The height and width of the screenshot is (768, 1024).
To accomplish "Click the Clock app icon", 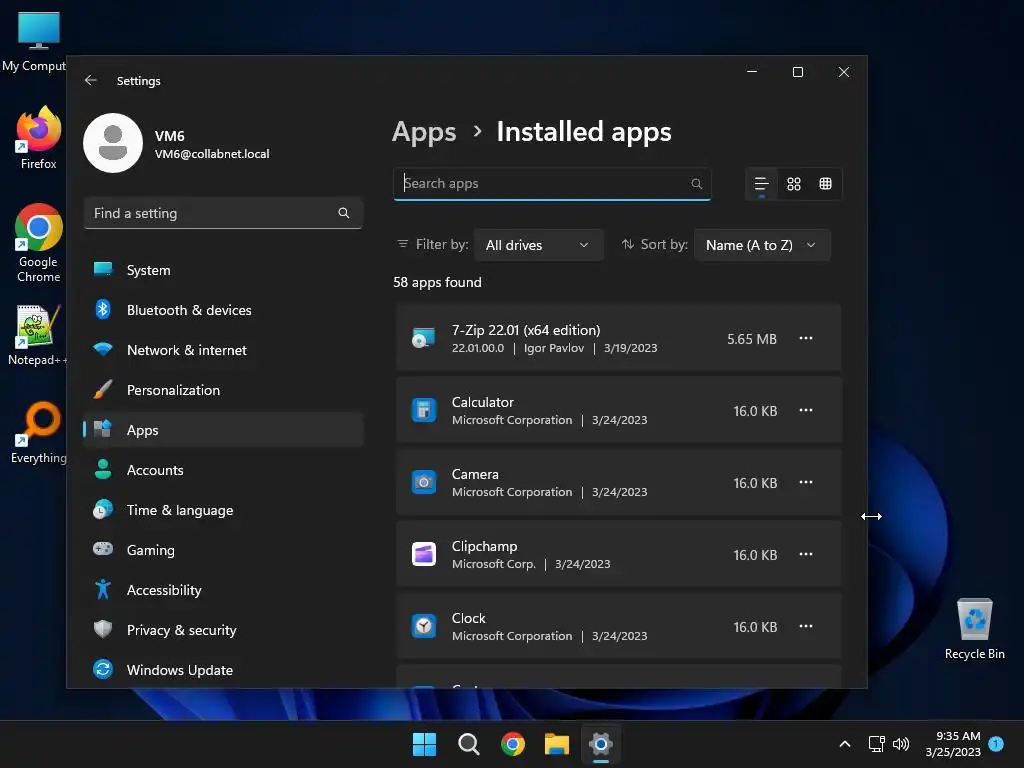I will click(x=423, y=626).
